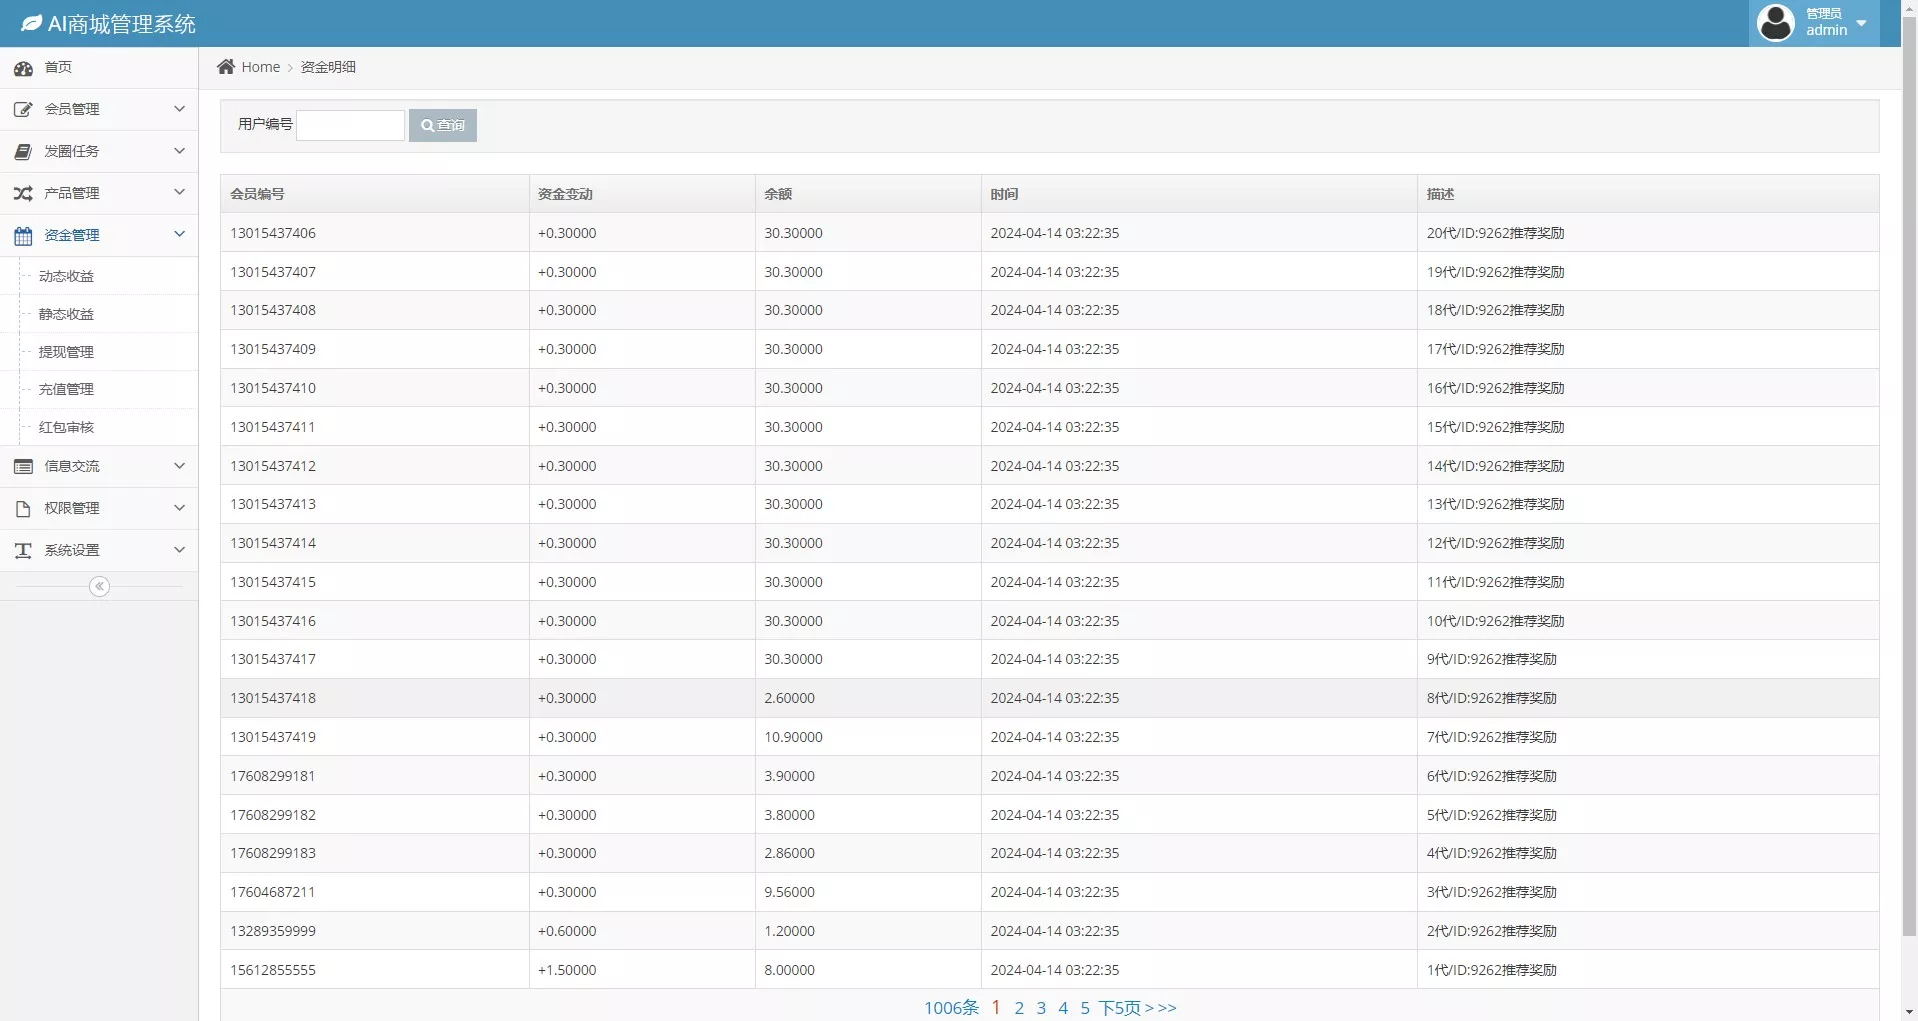Click the calendar icon for 资金管理

[x=23, y=236]
